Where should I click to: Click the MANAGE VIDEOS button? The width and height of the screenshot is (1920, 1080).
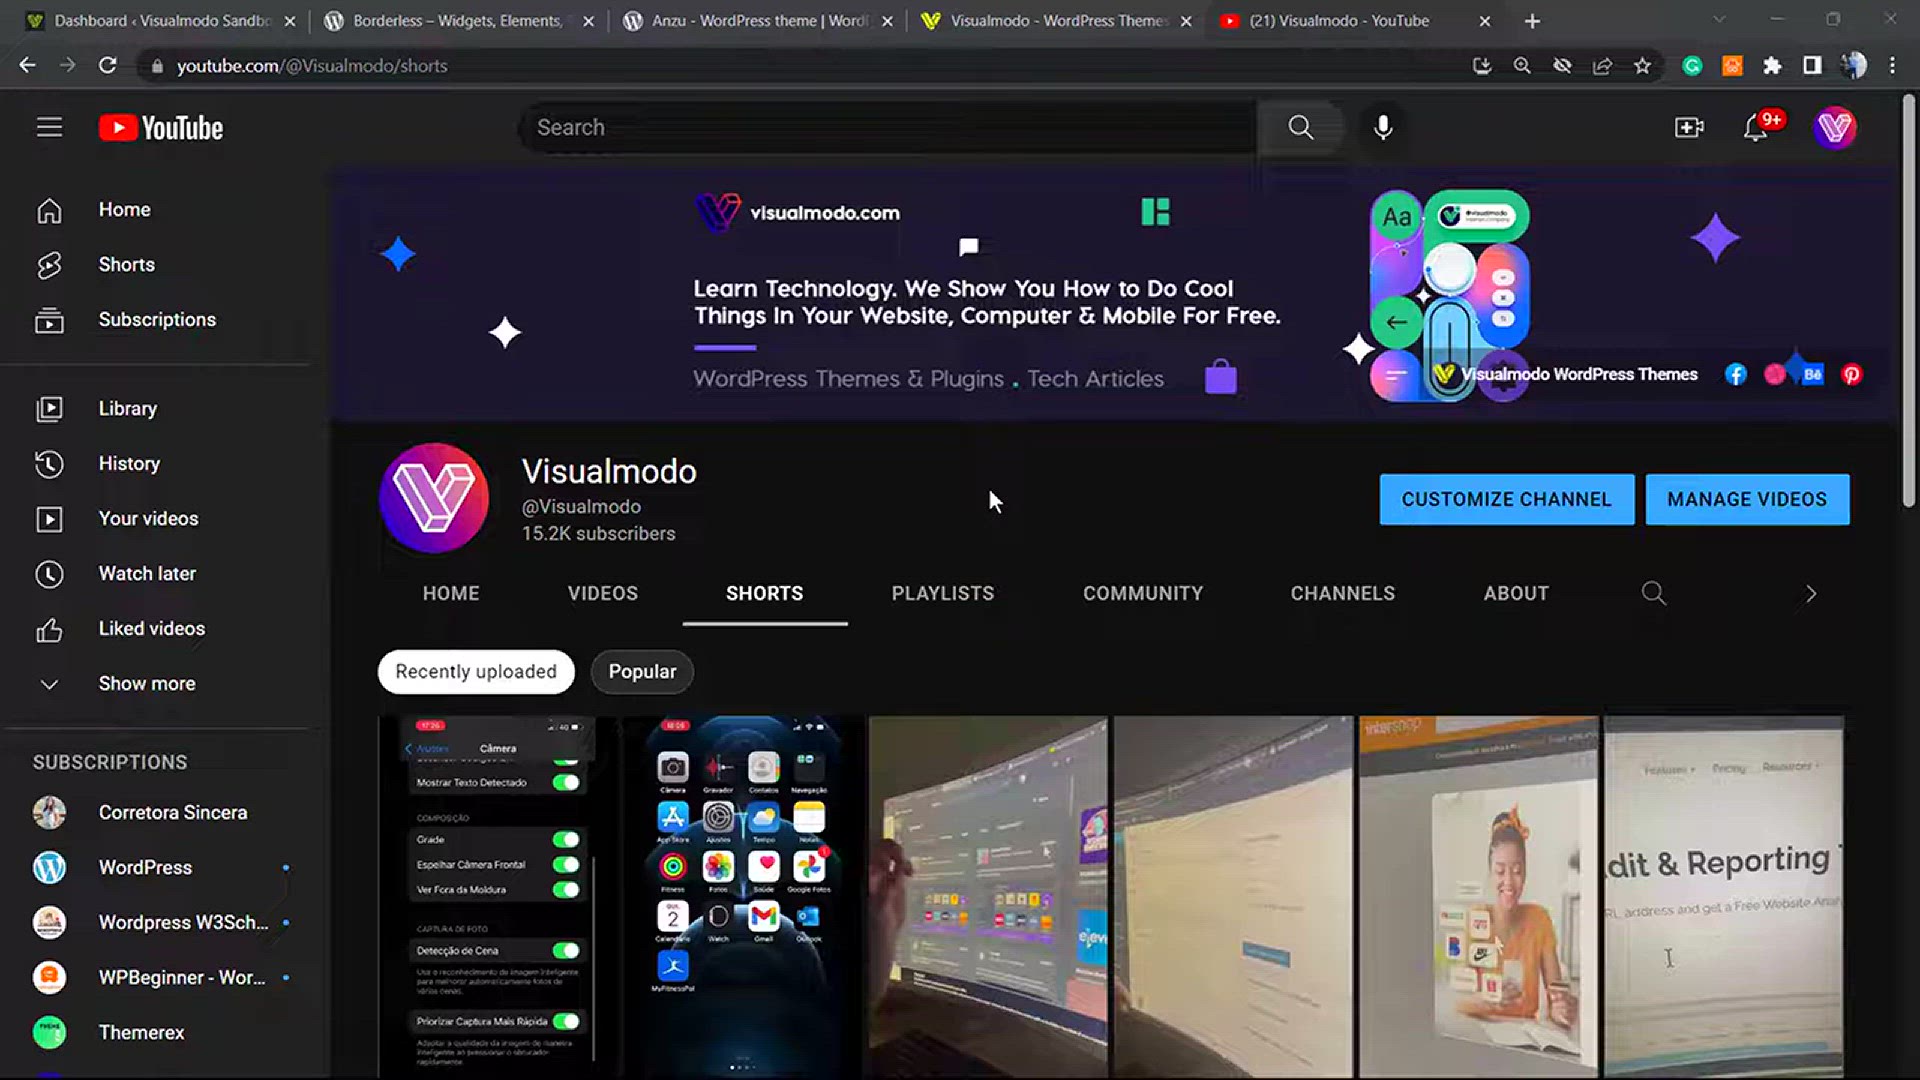(1747, 499)
